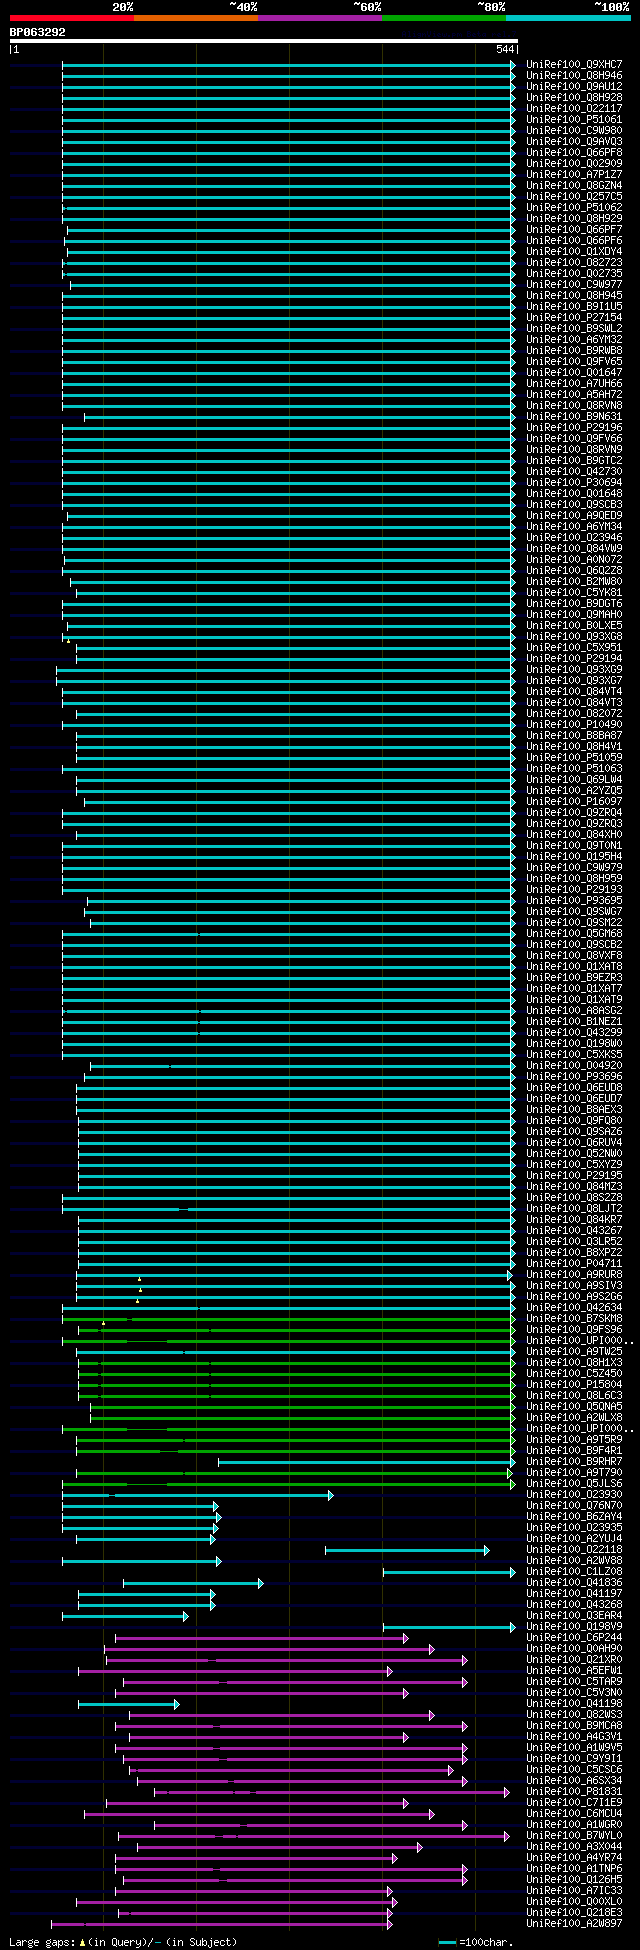Select the UniRef100_Q82WS3 label
The height and width of the screenshot is (1950, 640).
pyautogui.click(x=574, y=1714)
